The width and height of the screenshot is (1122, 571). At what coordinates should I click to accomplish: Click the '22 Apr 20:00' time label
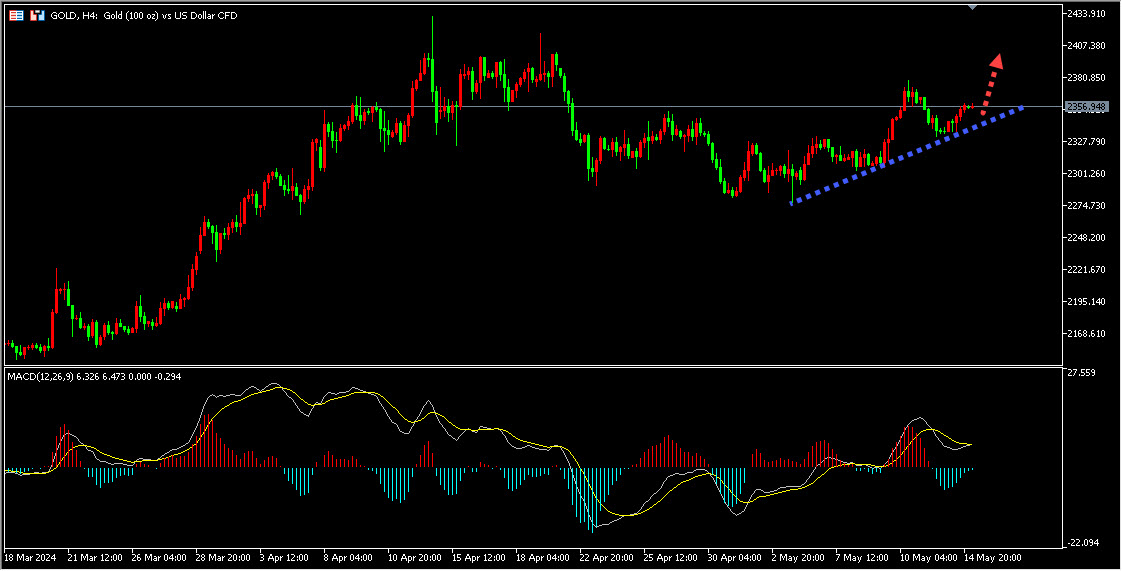[x=607, y=556]
